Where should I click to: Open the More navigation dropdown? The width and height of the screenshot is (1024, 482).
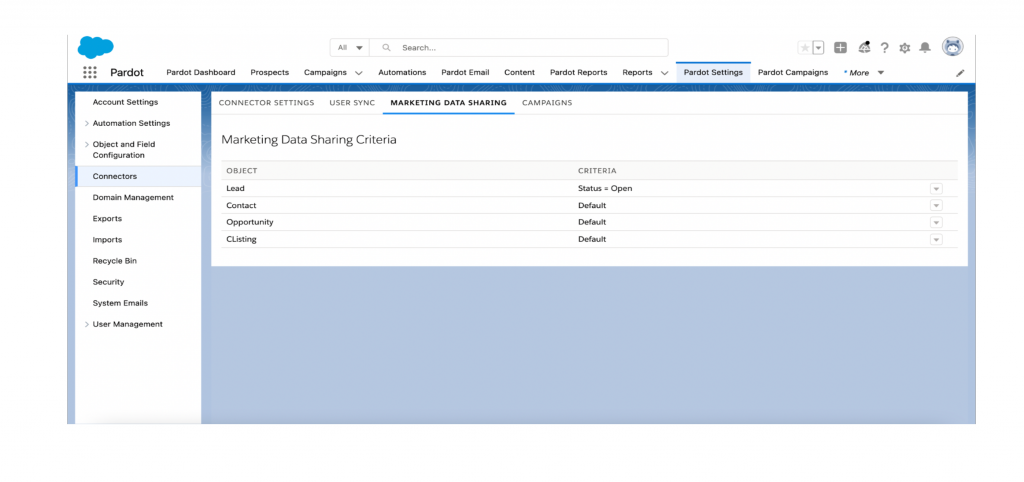pyautogui.click(x=865, y=73)
